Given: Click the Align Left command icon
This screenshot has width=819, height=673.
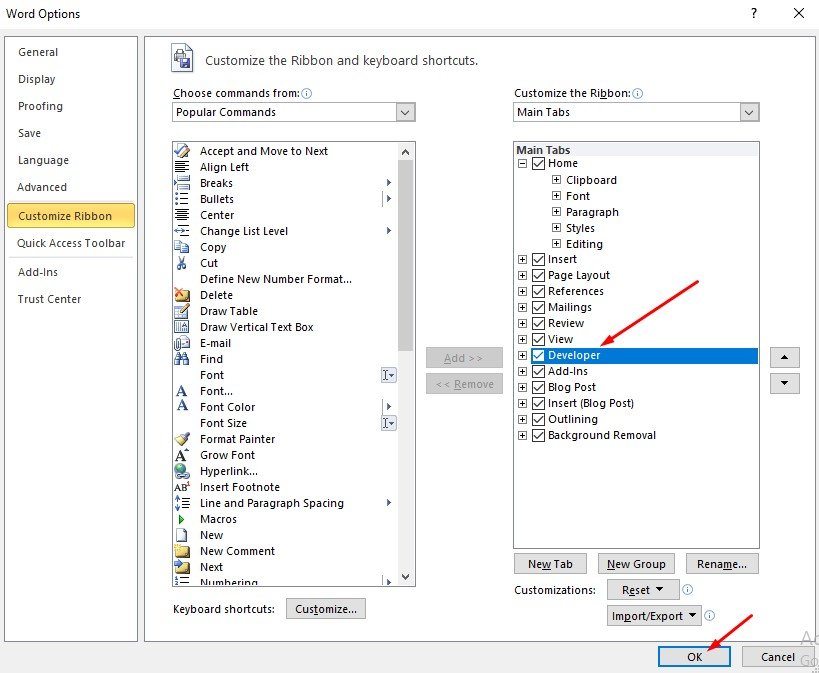Looking at the screenshot, I should [182, 167].
